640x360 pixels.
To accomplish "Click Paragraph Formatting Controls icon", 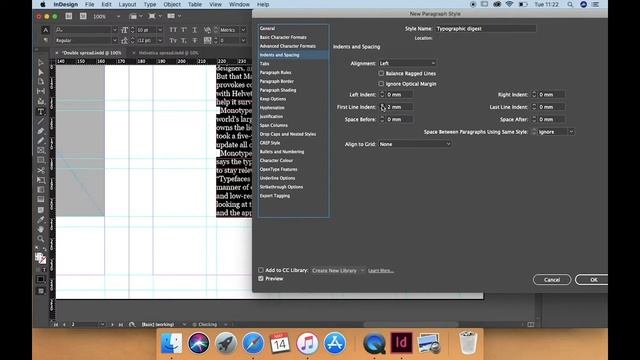I will click(45, 40).
